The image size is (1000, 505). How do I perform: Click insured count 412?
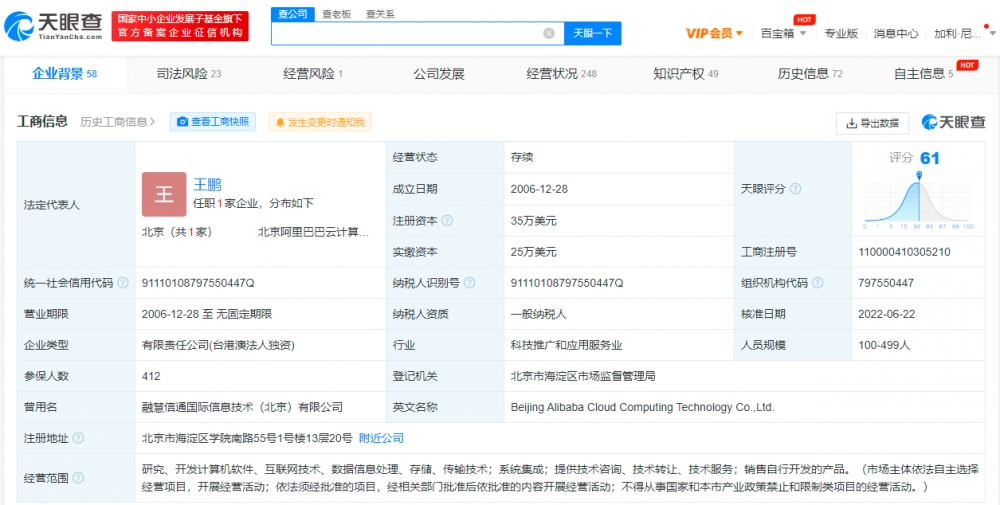[x=151, y=376]
